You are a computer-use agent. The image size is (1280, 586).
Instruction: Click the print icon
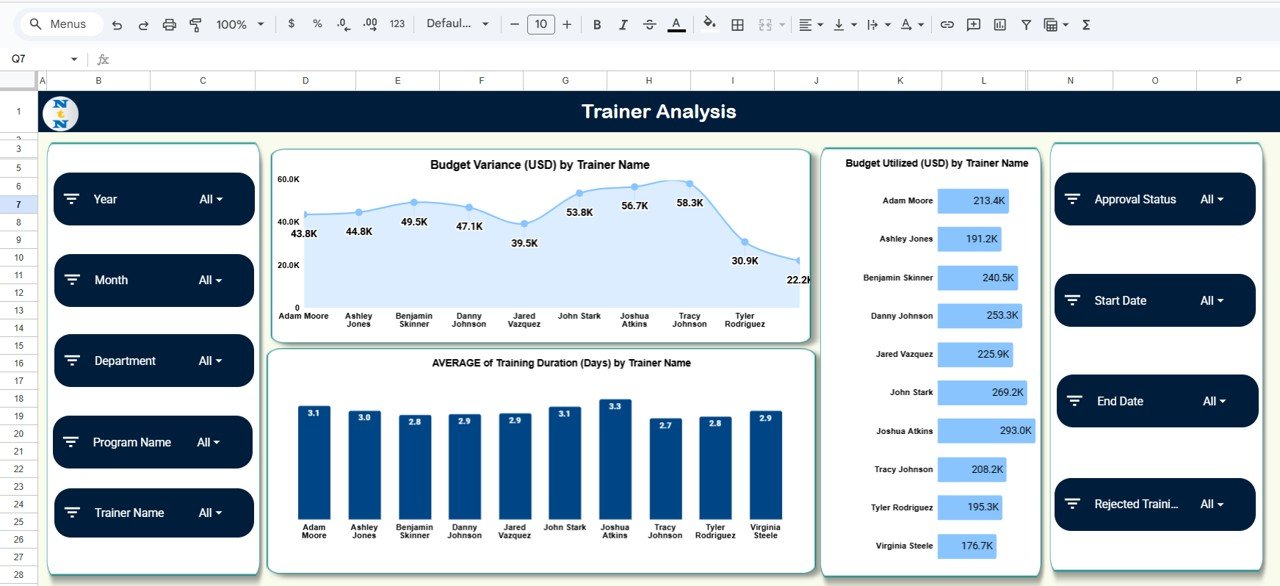(169, 24)
